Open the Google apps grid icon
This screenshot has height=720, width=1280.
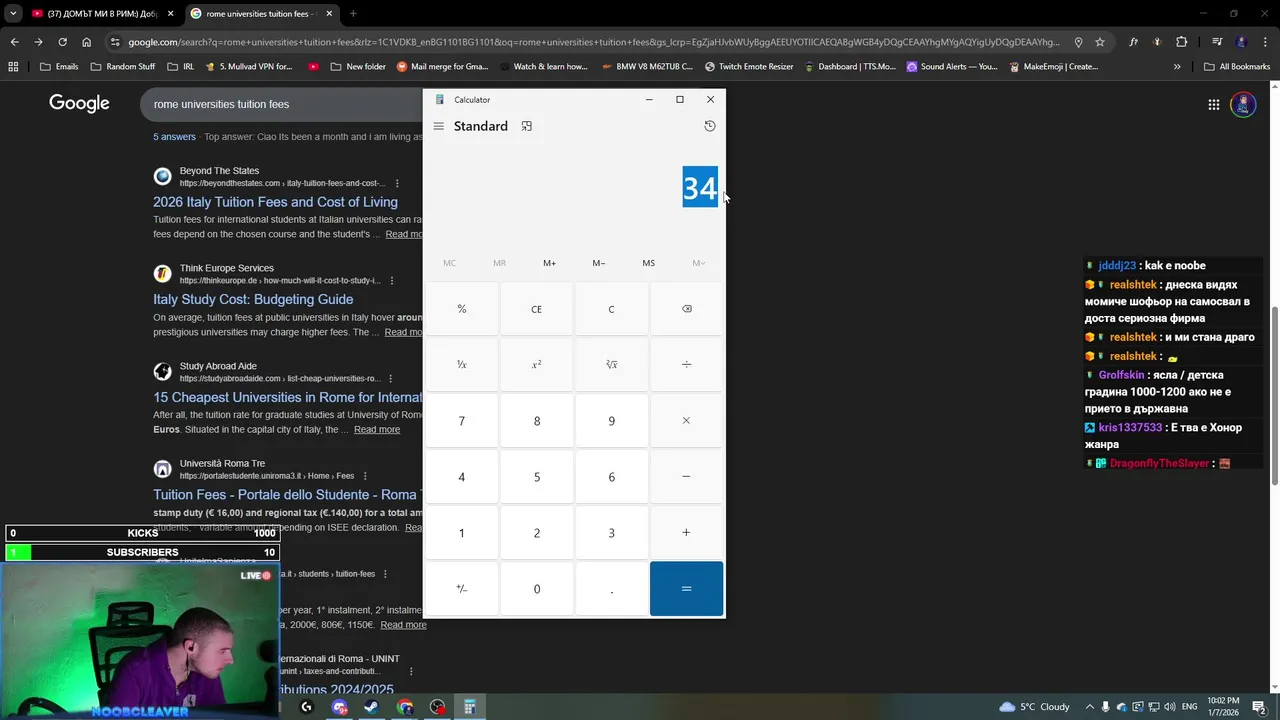(1213, 104)
